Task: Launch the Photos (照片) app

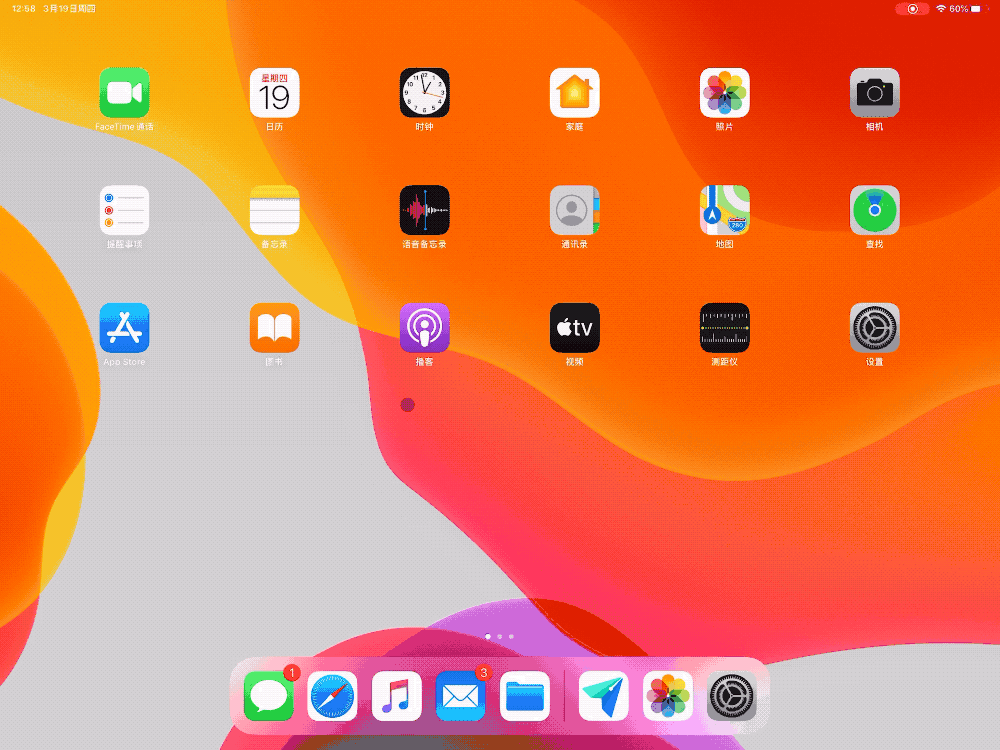Action: (724, 91)
